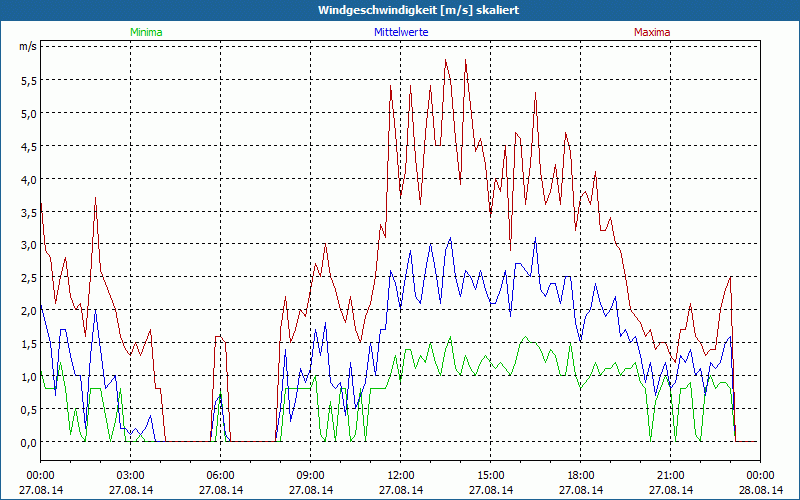Click the 03:00 time axis label
The width and height of the screenshot is (800, 500).
click(131, 476)
